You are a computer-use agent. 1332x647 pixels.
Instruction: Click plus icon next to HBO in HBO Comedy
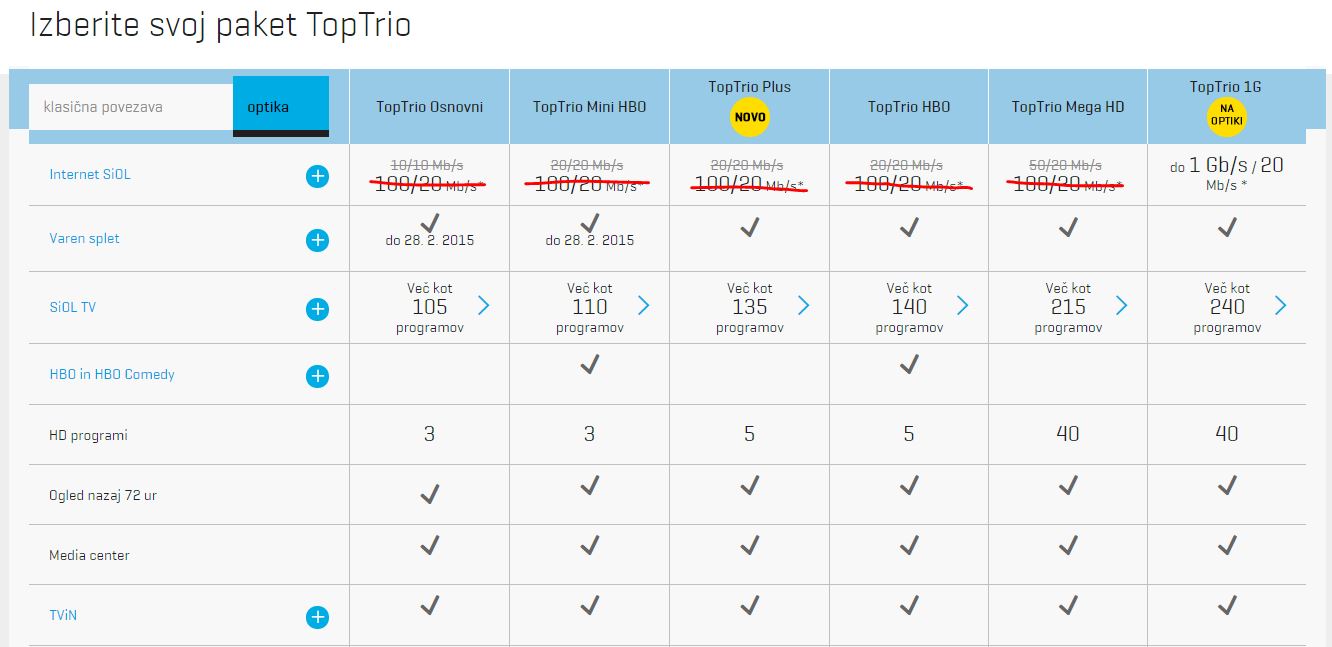[x=317, y=376]
